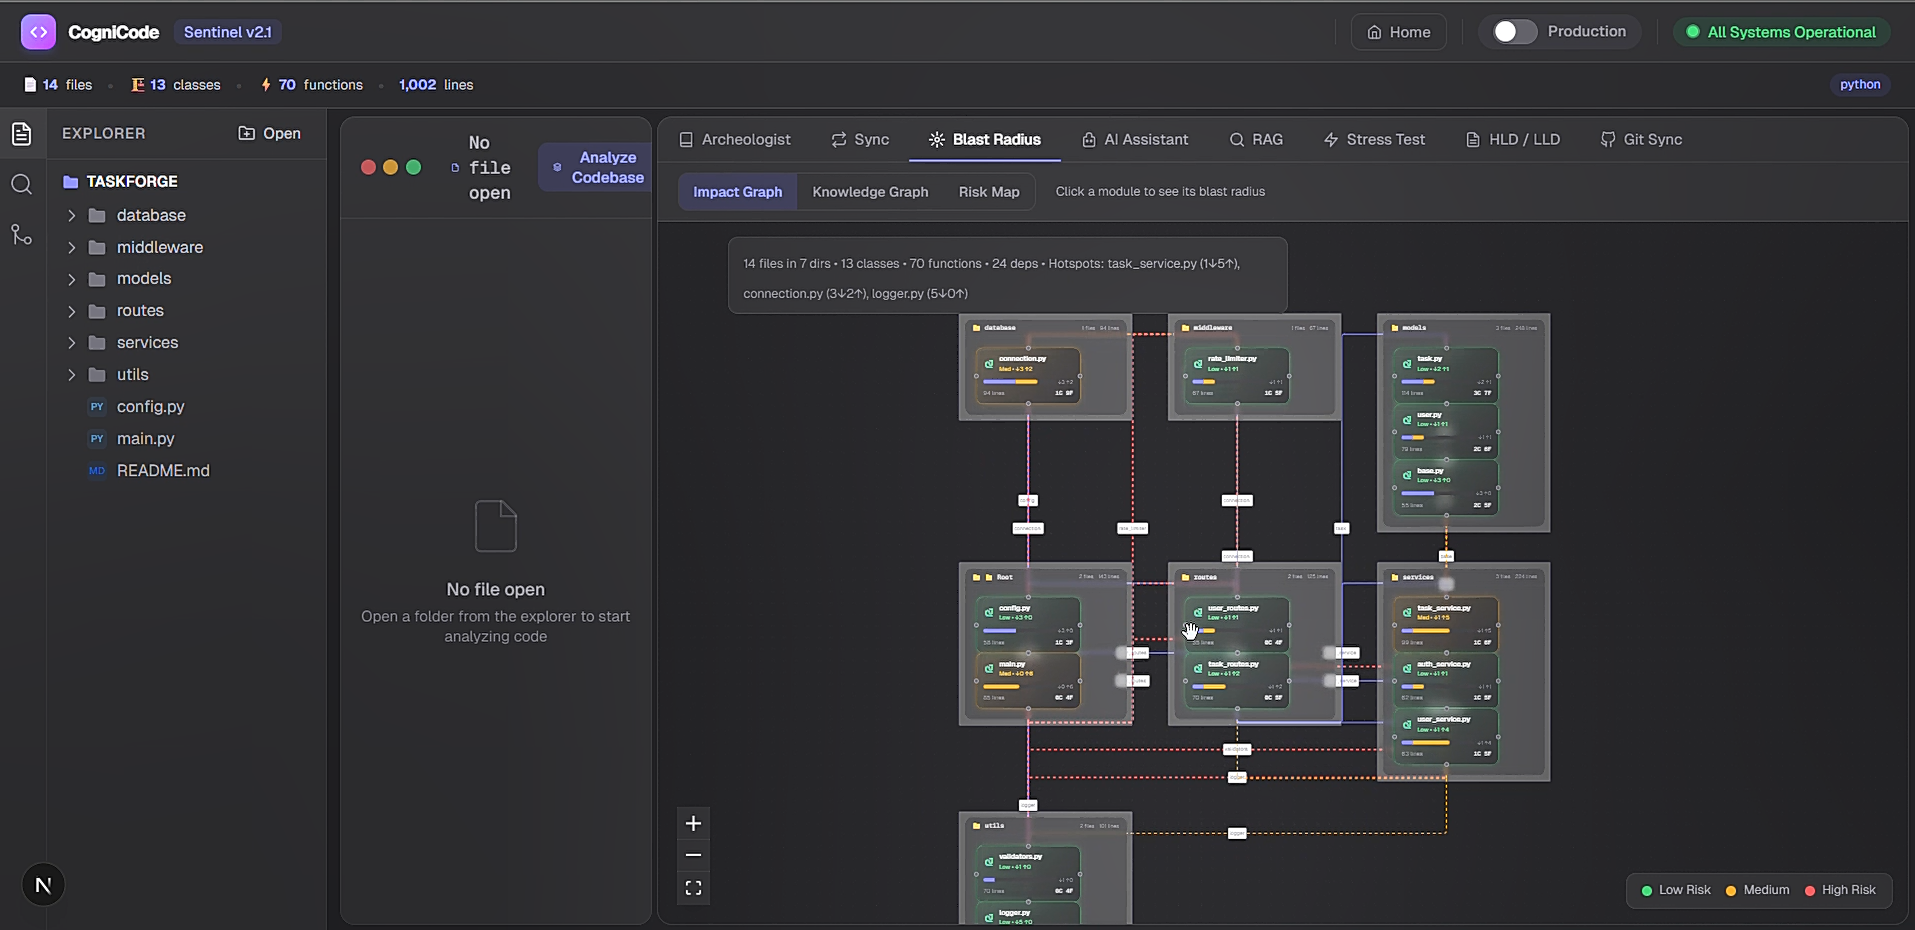The image size is (1915, 930).
Task: Zoom in the graph with plus icon
Action: pos(693,823)
